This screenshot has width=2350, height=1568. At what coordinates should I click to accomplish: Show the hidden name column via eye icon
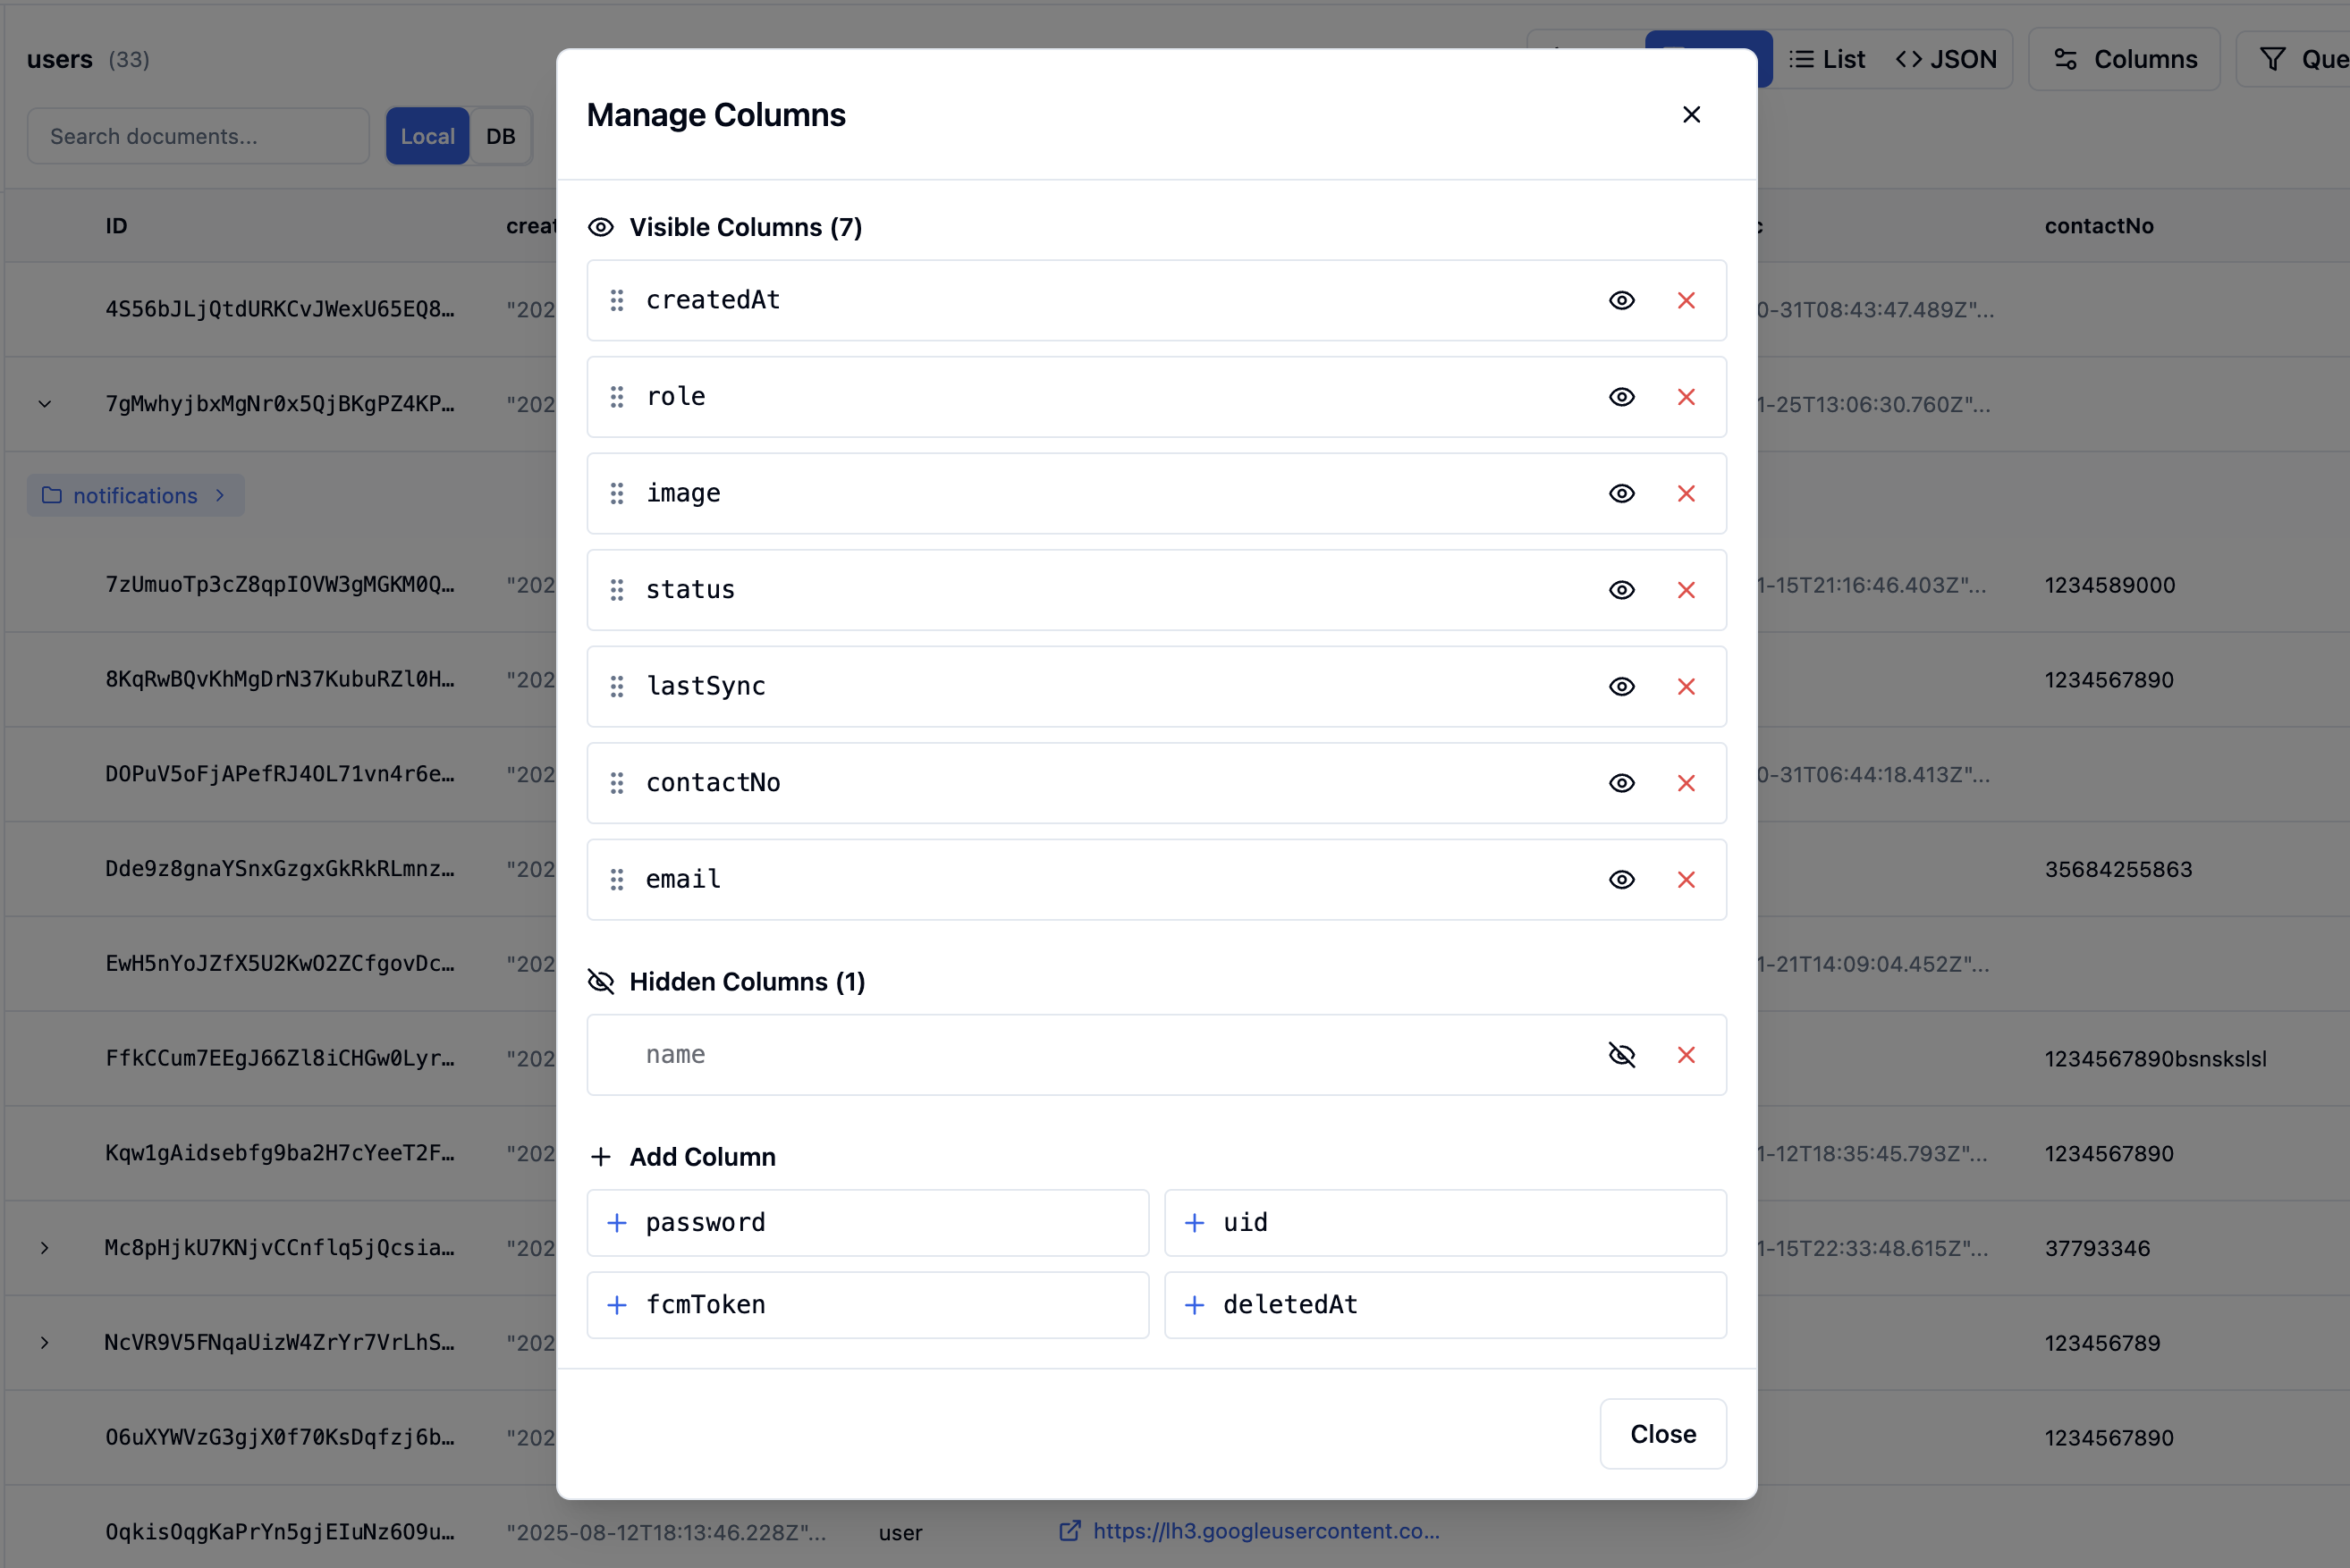tap(1621, 1055)
